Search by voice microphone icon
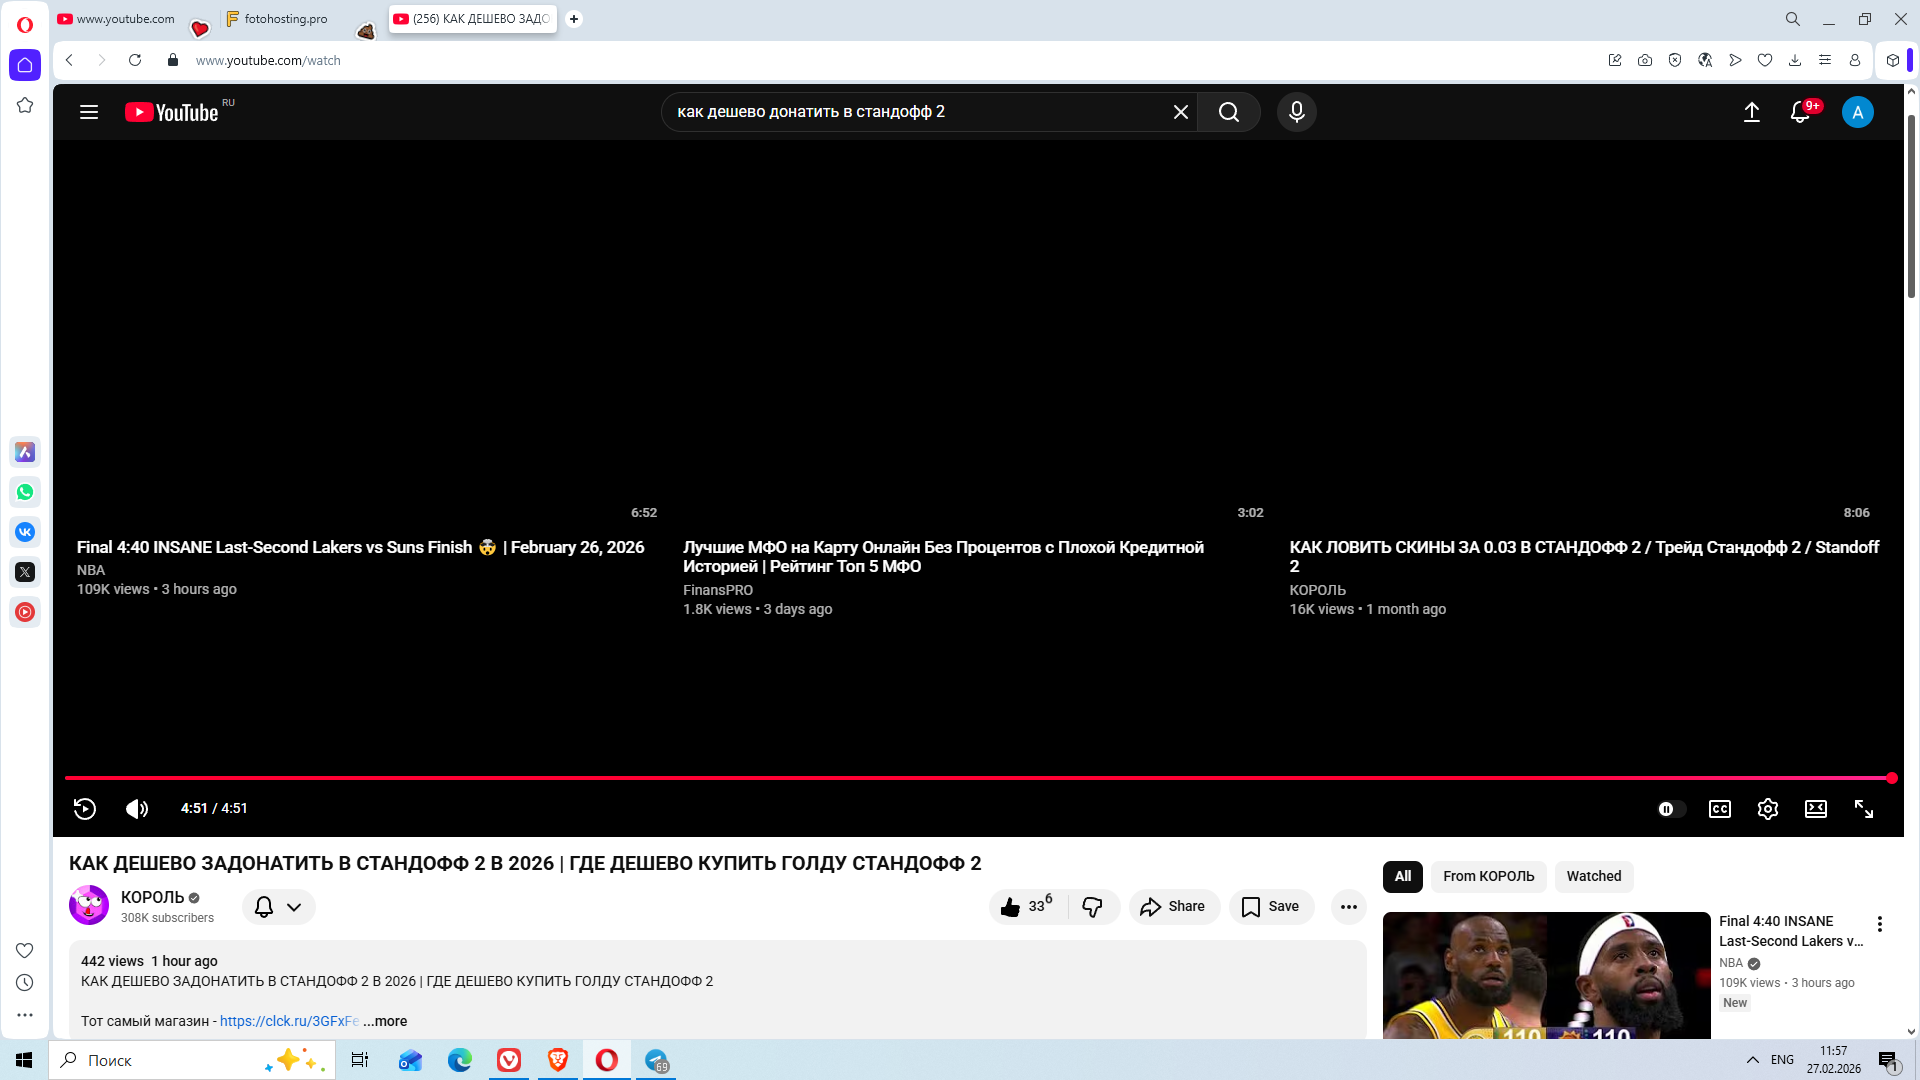The width and height of the screenshot is (1920, 1080). tap(1296, 112)
